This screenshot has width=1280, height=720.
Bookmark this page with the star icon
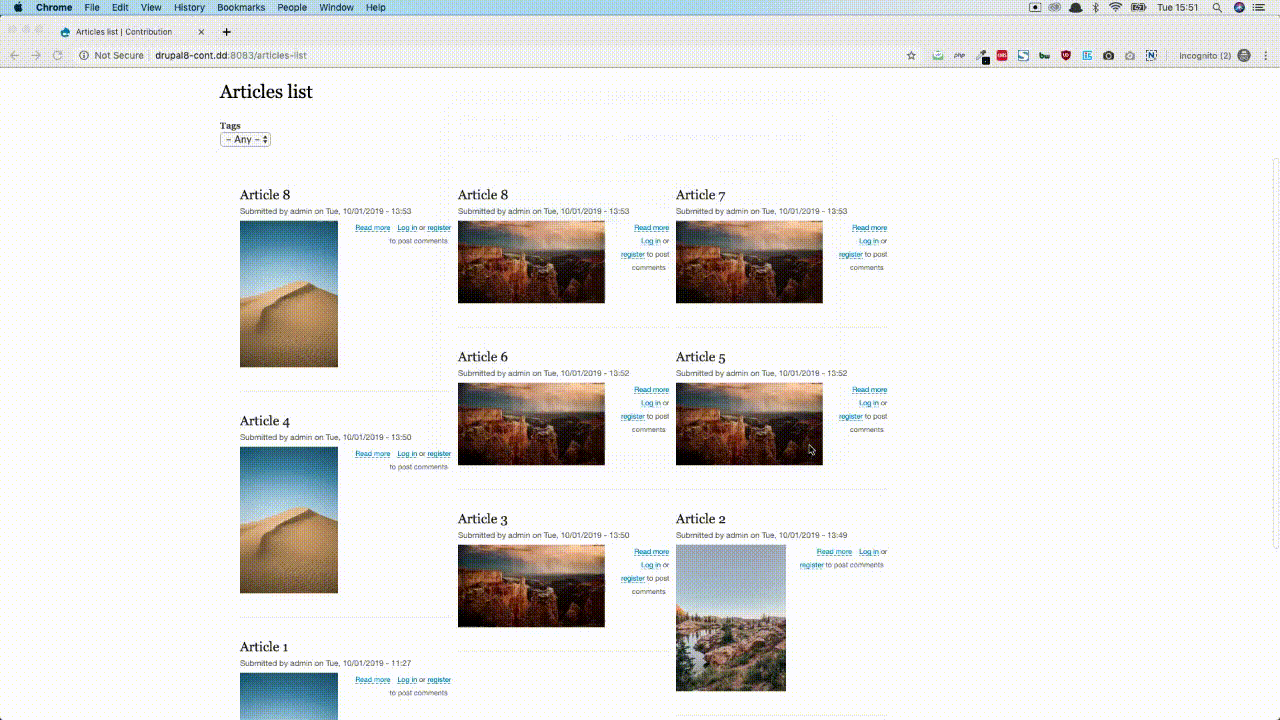911,56
